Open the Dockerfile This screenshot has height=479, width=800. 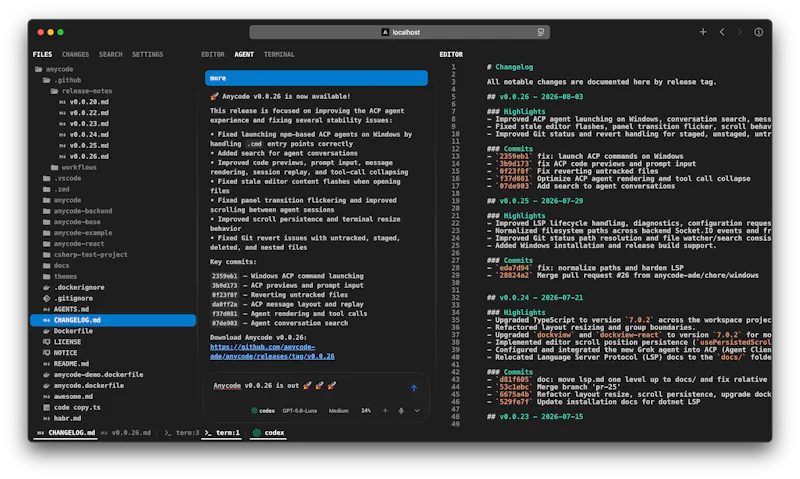point(68,331)
